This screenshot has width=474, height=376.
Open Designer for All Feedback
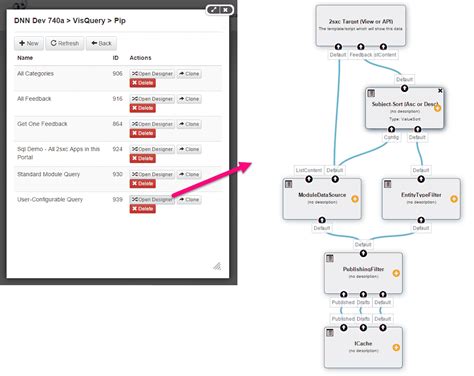point(152,99)
